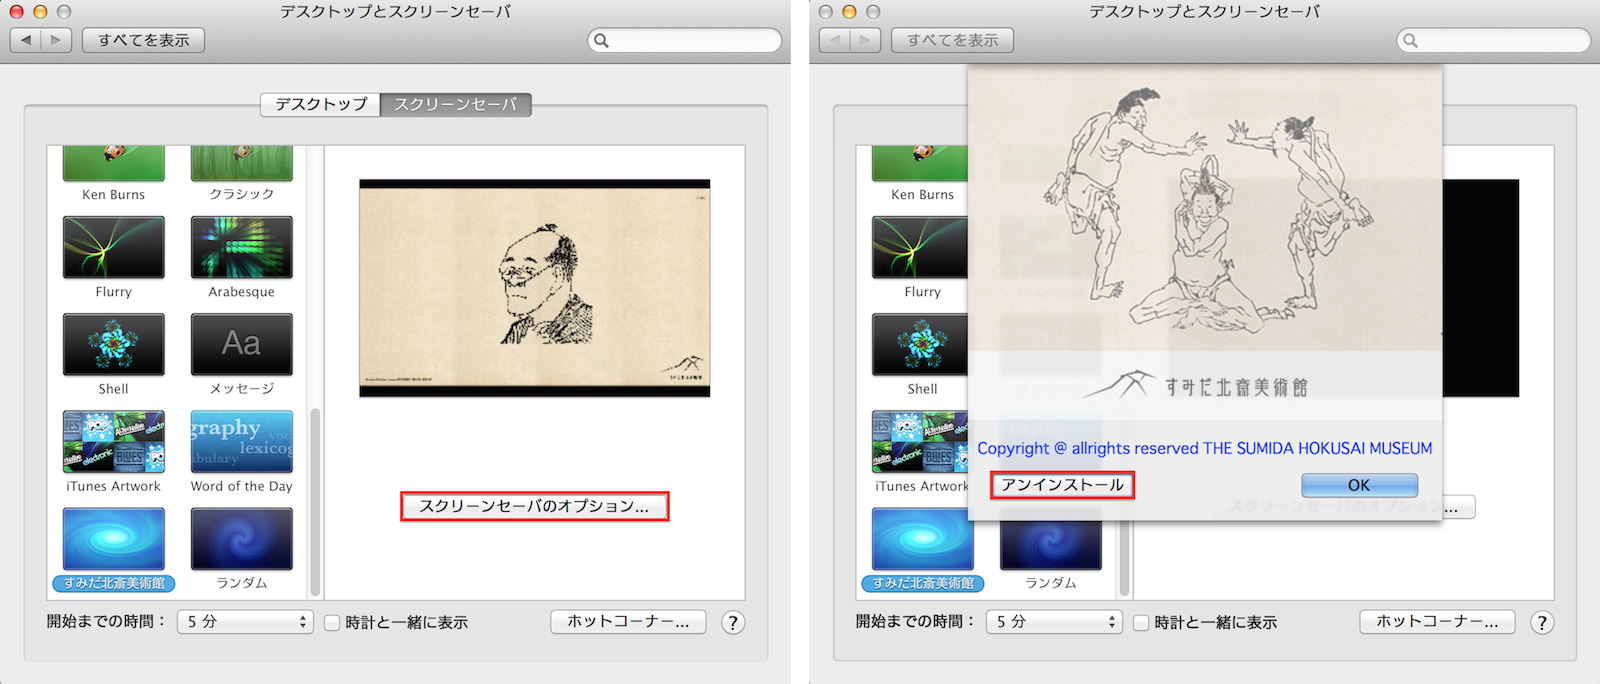Viewport: 1600px width, 684px height.
Task: Click すべてを表示 in left window
Action: click(144, 40)
